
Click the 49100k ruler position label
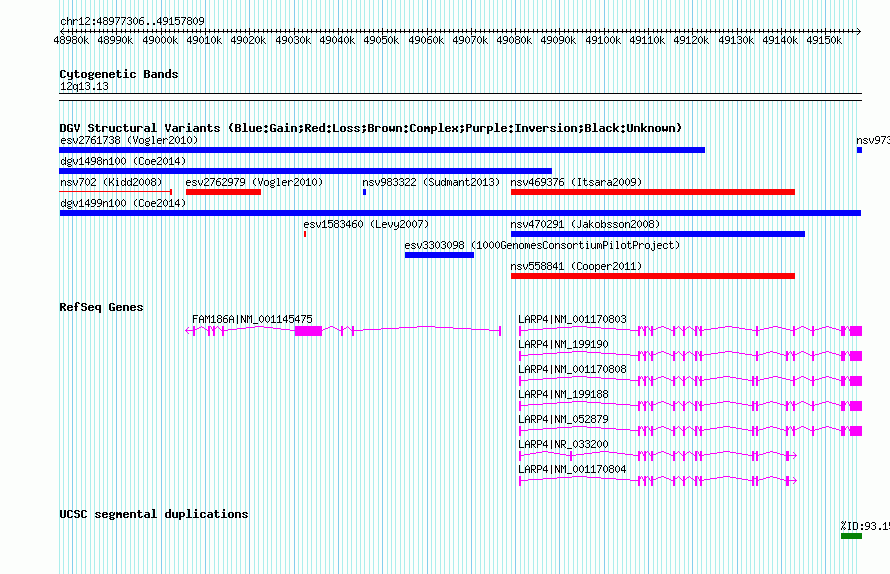click(x=603, y=41)
